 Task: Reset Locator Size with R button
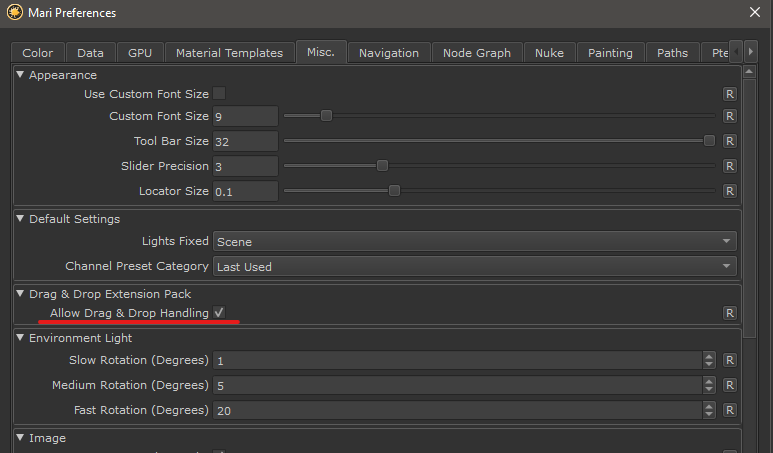(729, 190)
